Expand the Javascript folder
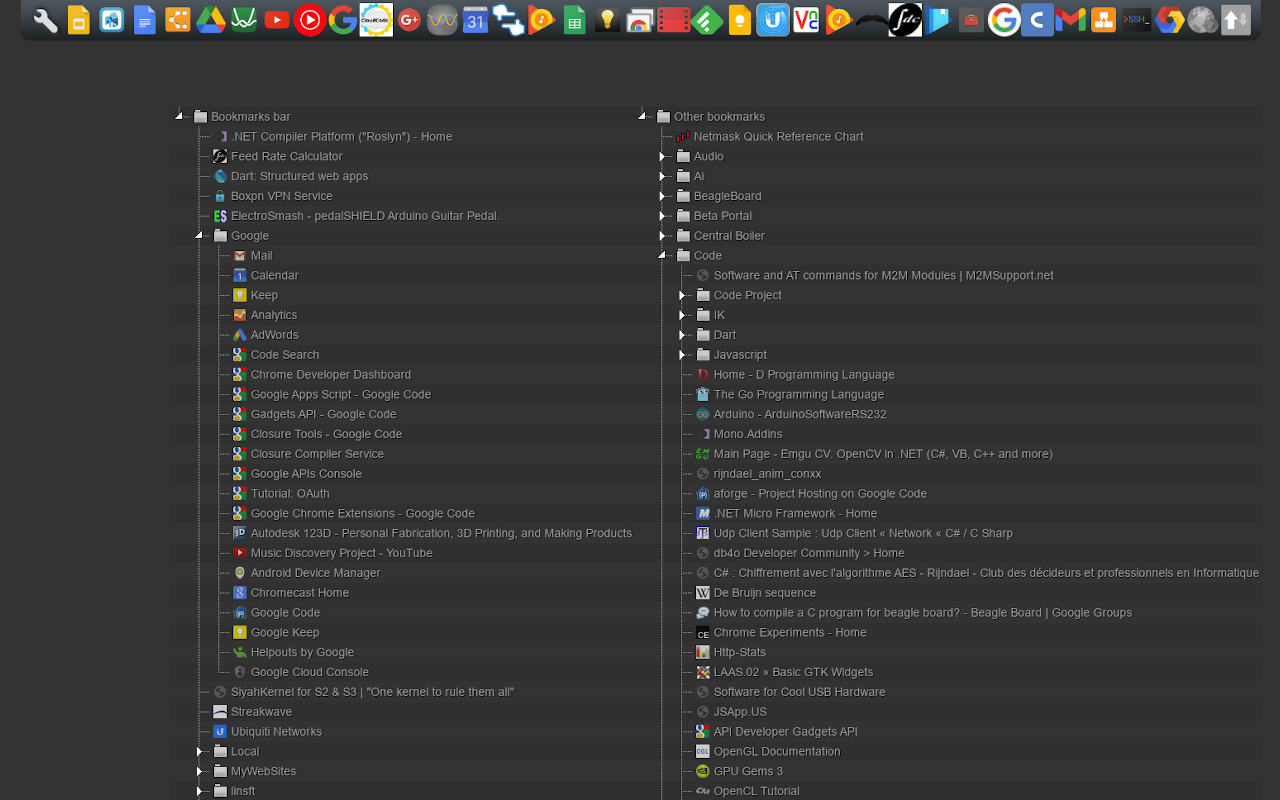This screenshot has height=800, width=1280. [x=681, y=355]
